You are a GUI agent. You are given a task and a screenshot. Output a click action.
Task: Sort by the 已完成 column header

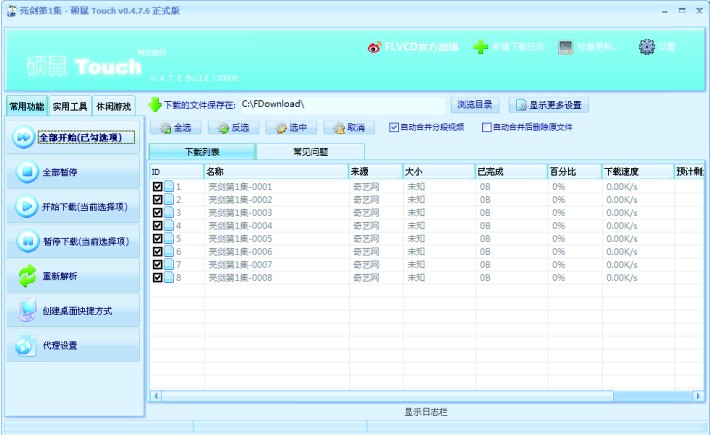512,172
